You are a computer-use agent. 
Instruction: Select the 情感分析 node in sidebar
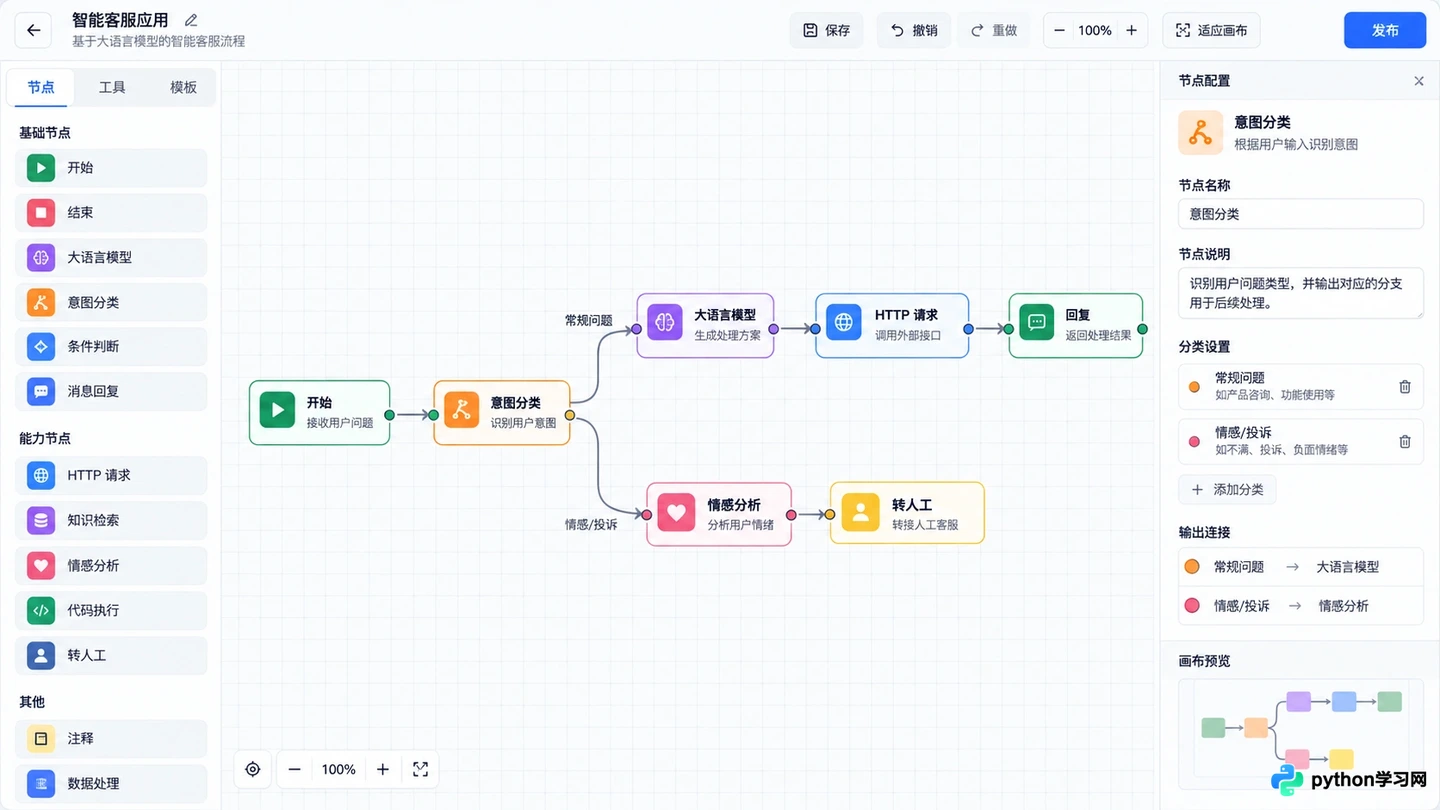coord(111,565)
